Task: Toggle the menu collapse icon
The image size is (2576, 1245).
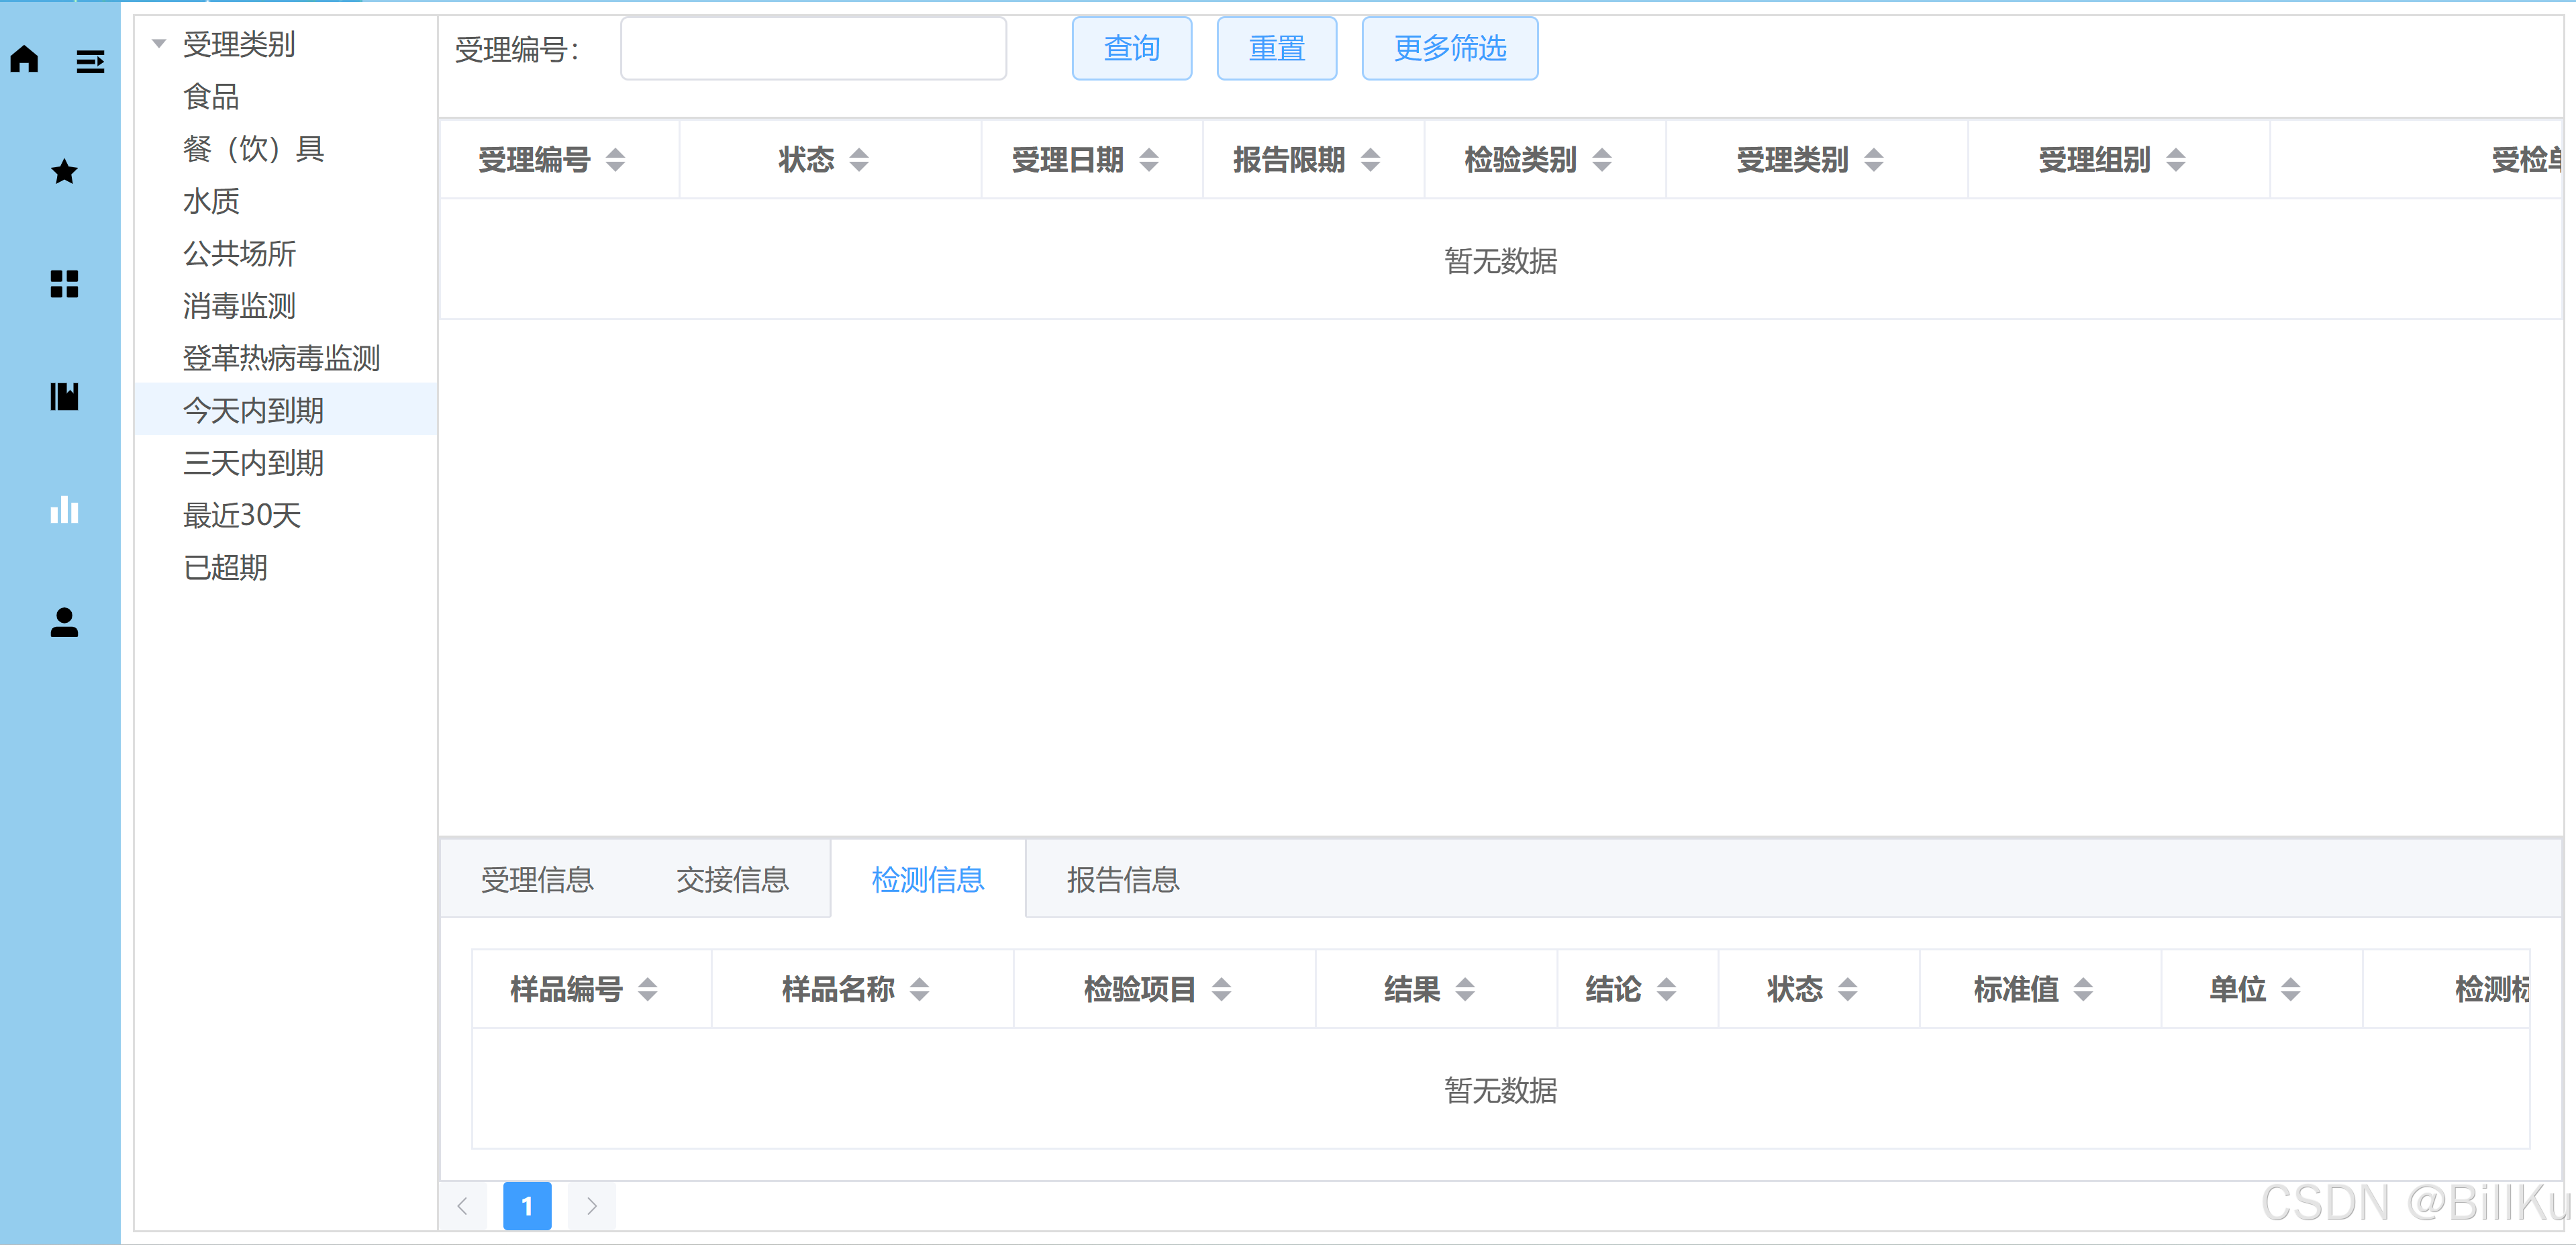Action: click(x=90, y=62)
